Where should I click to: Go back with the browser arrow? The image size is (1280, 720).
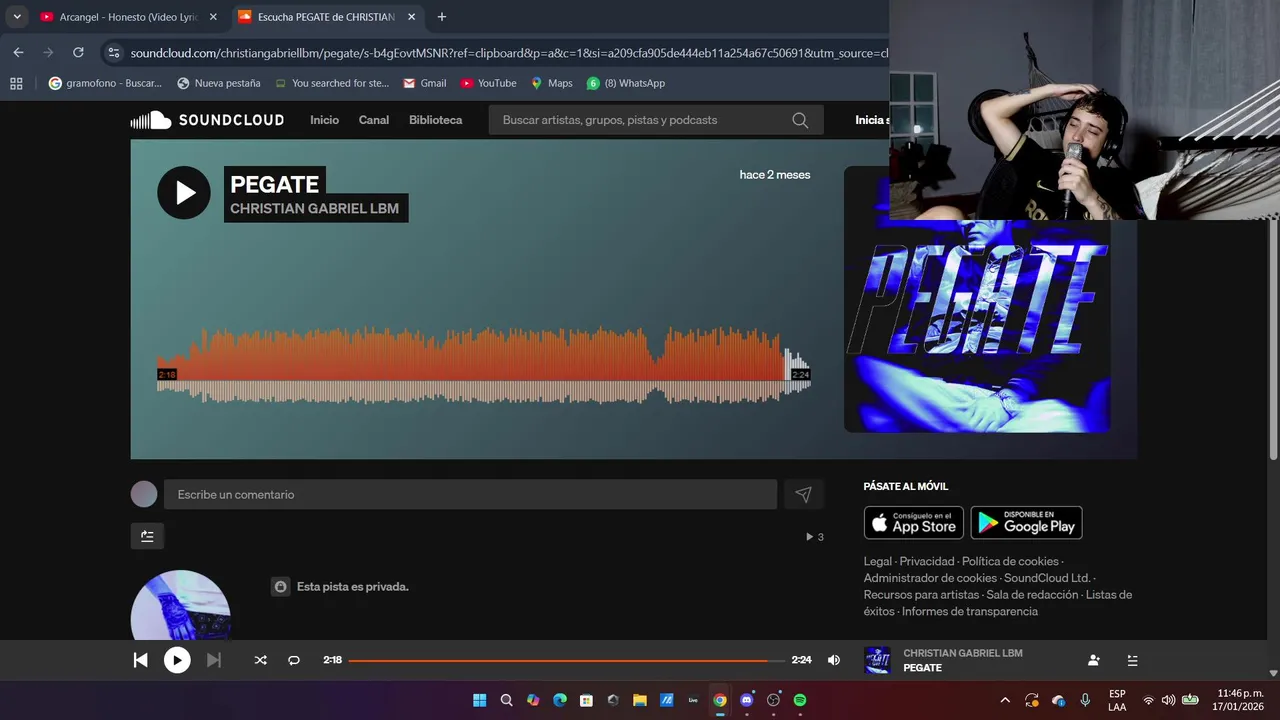pos(18,53)
